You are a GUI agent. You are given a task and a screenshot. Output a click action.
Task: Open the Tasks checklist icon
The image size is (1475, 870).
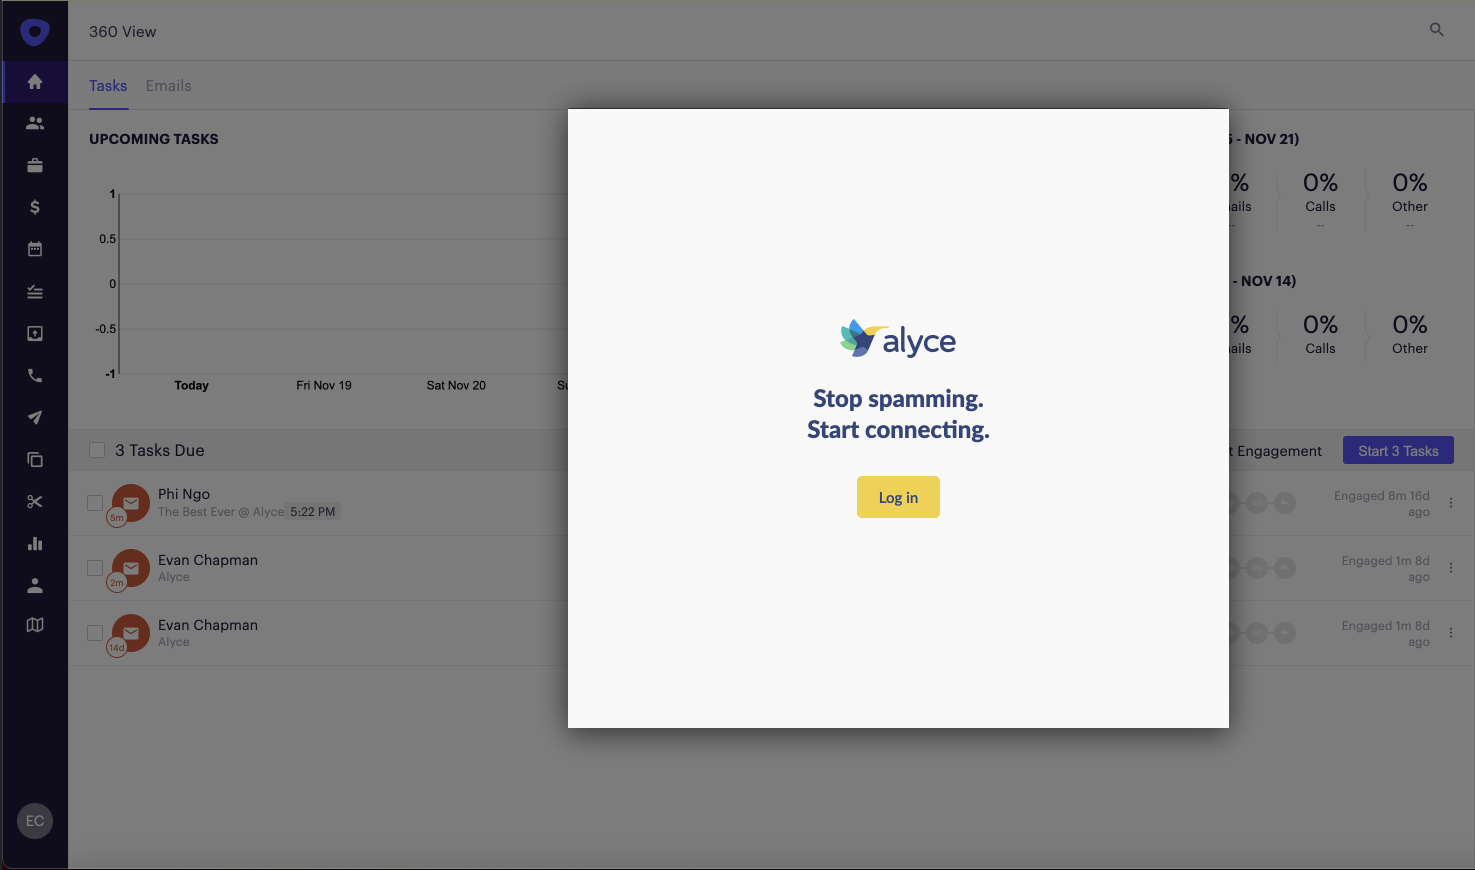coord(35,292)
